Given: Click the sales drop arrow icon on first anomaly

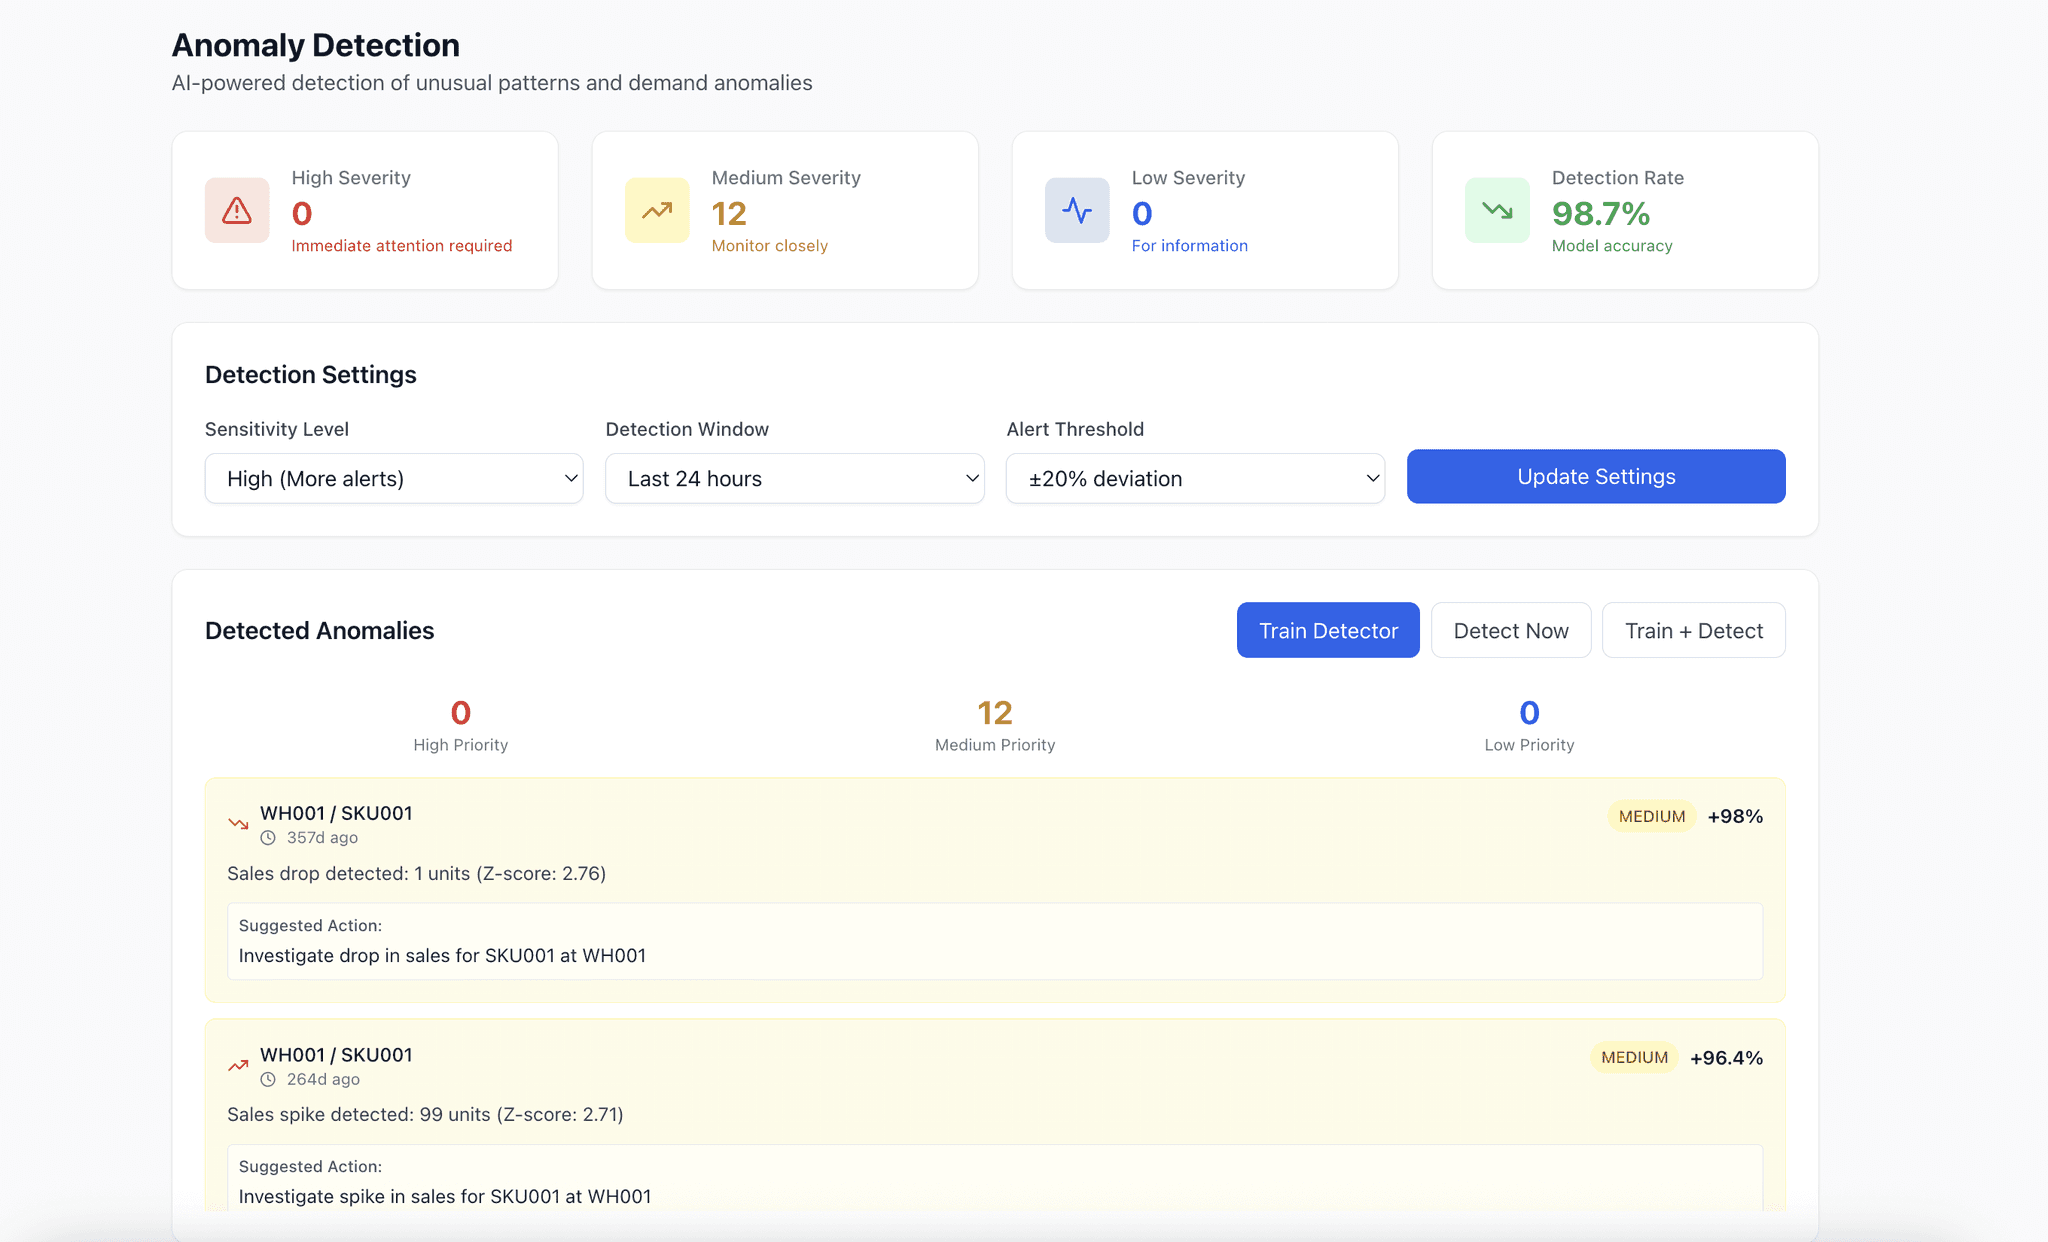Looking at the screenshot, I should tap(238, 824).
